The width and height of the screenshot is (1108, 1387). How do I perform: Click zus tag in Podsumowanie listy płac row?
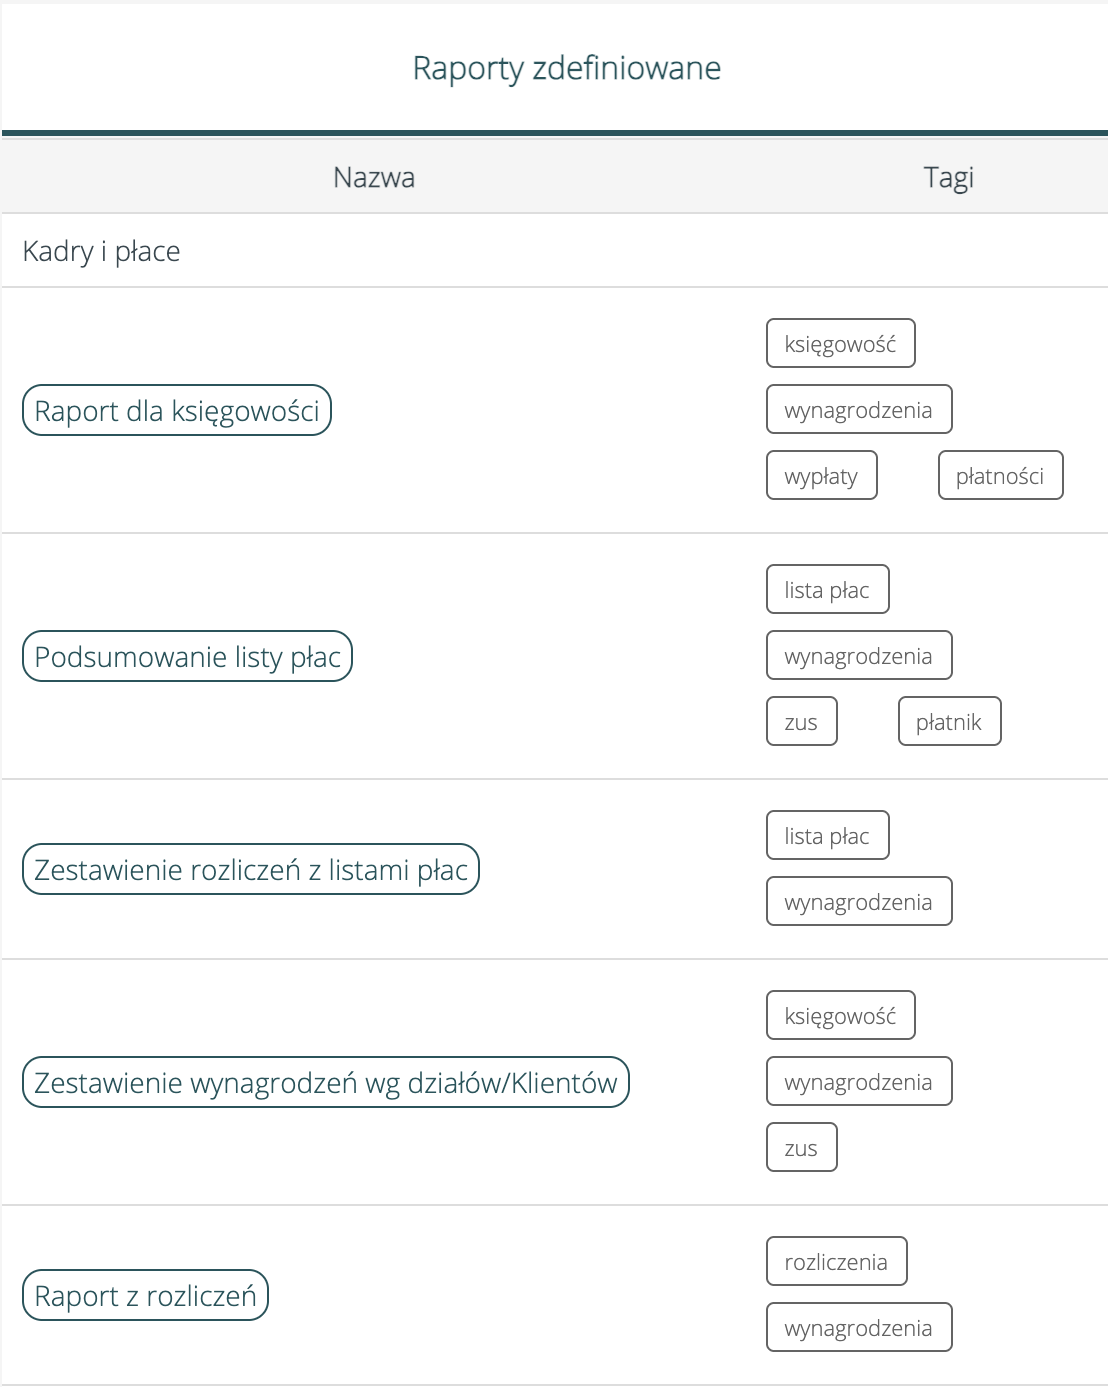pos(801,722)
